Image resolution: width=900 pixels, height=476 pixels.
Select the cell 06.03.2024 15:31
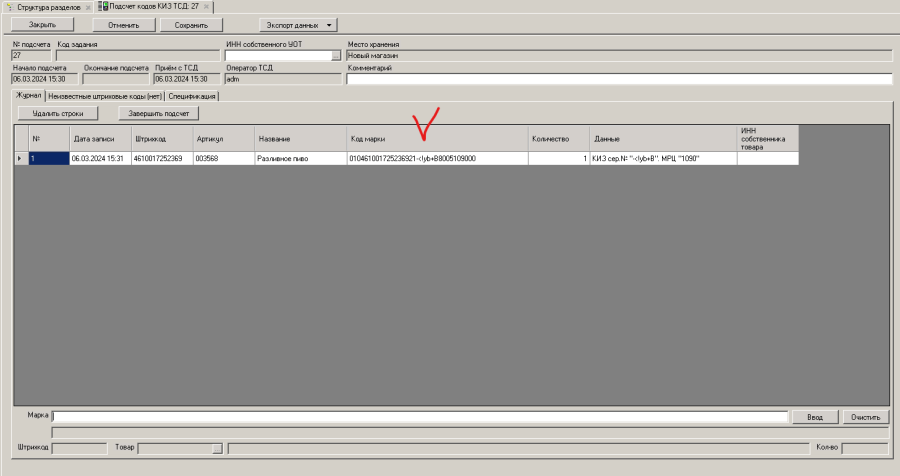(x=100, y=158)
